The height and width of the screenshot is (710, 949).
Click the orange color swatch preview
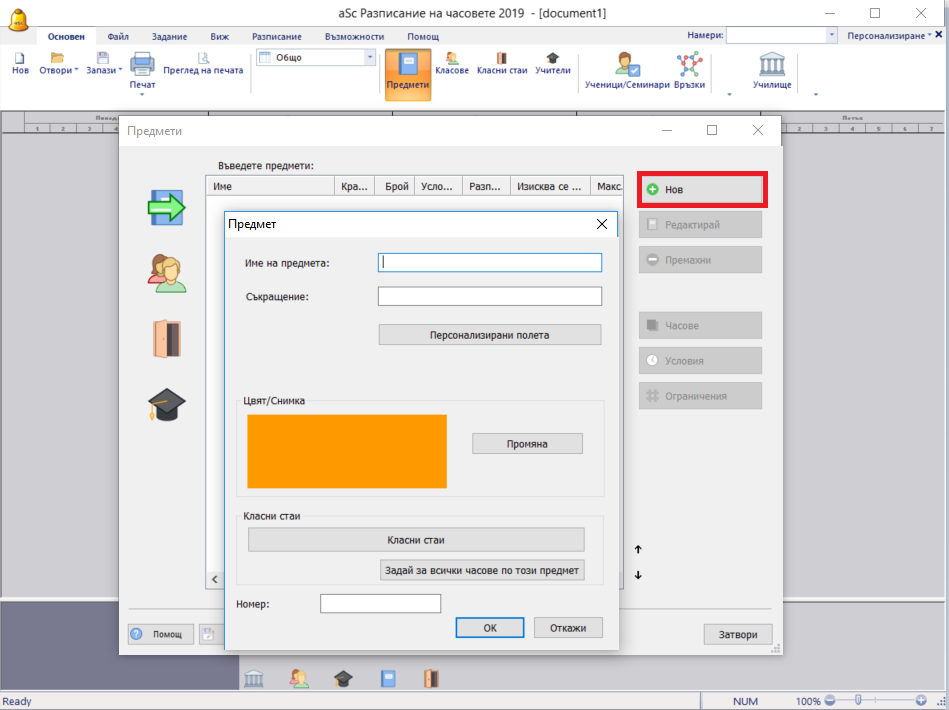tap(347, 451)
